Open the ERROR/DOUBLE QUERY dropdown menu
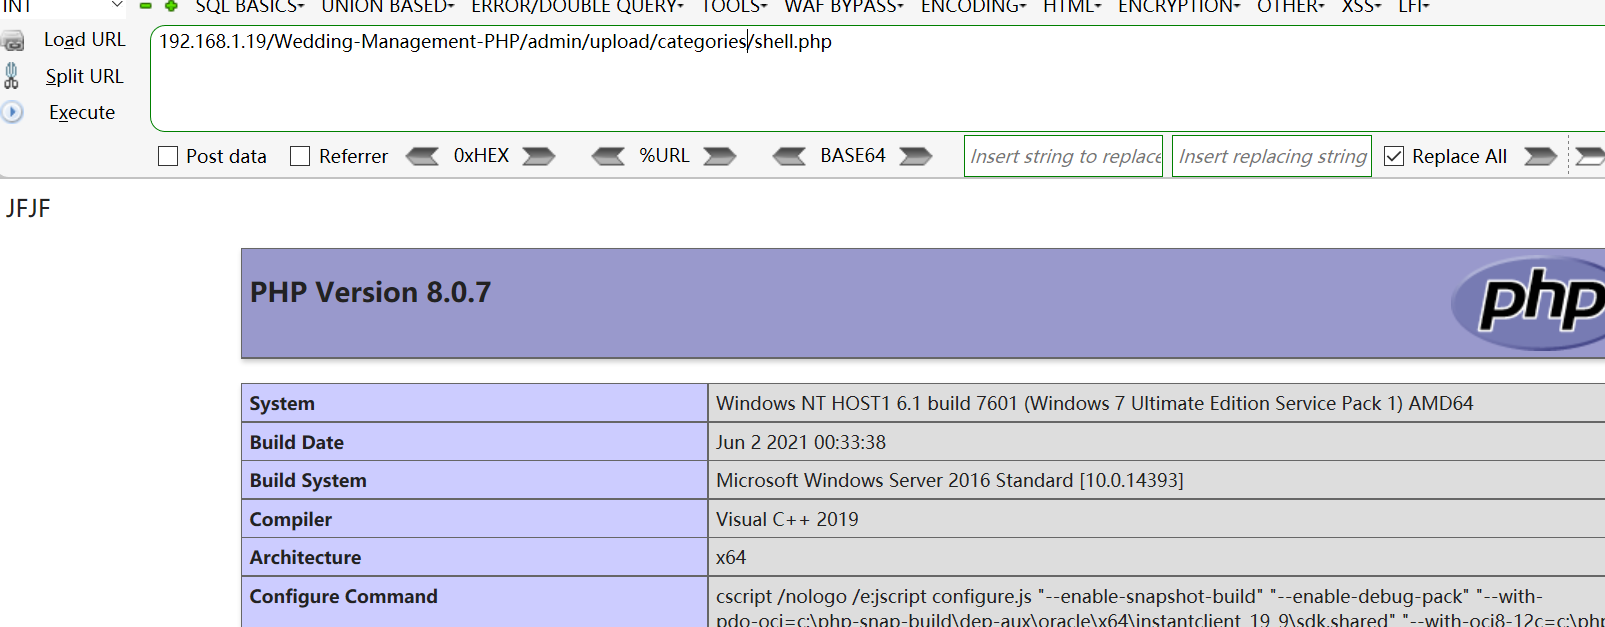 (578, 7)
